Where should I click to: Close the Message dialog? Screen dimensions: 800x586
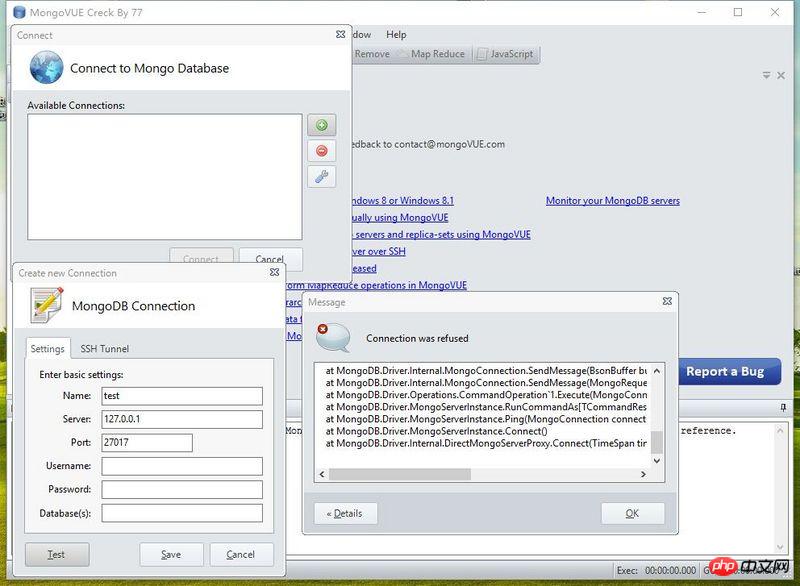(x=667, y=301)
